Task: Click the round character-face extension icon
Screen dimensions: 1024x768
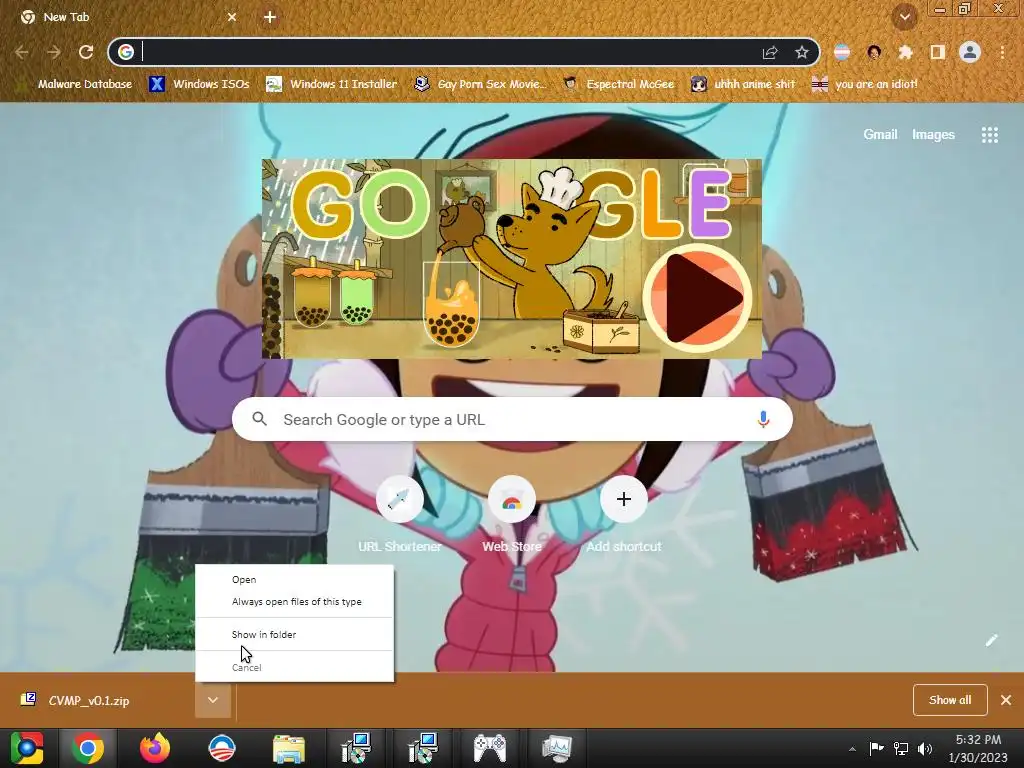Action: pyautogui.click(x=874, y=52)
